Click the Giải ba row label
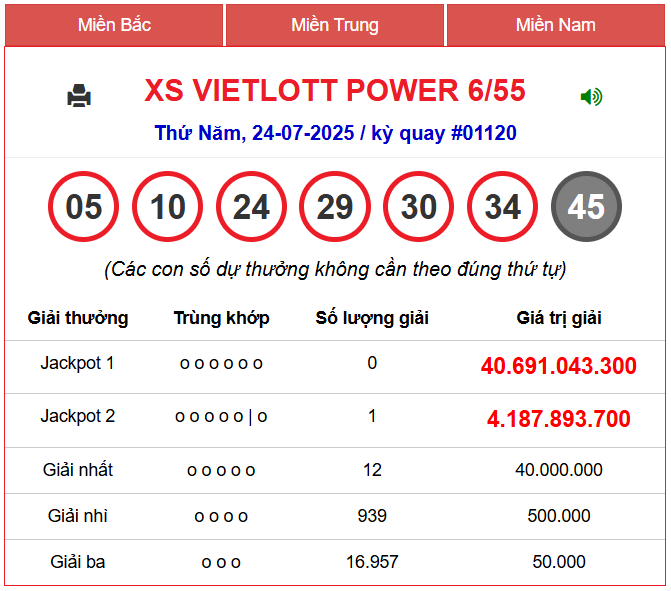Image resolution: width=671 pixels, height=591 pixels. 77,561
